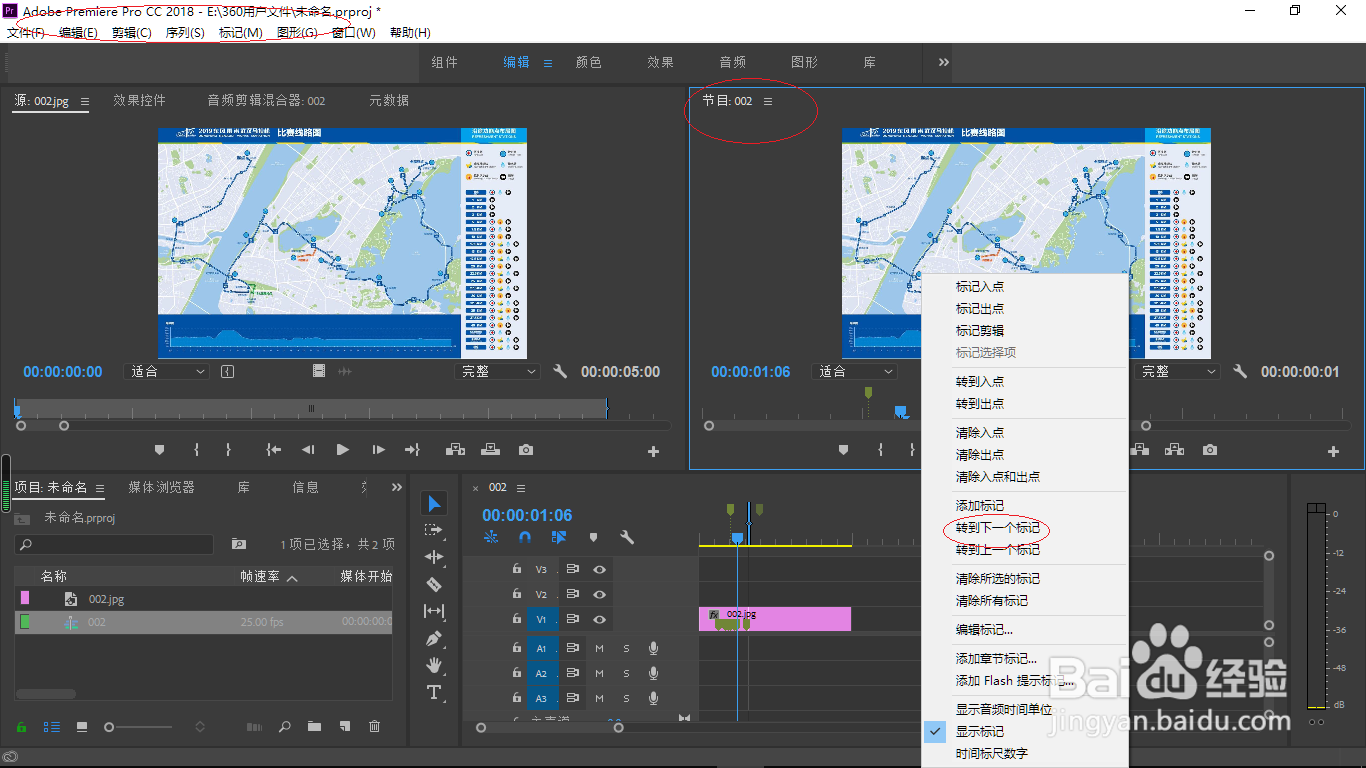Screen dimensions: 1366x768
Task: Switch to the 媒体浏览器 tab
Action: point(161,487)
